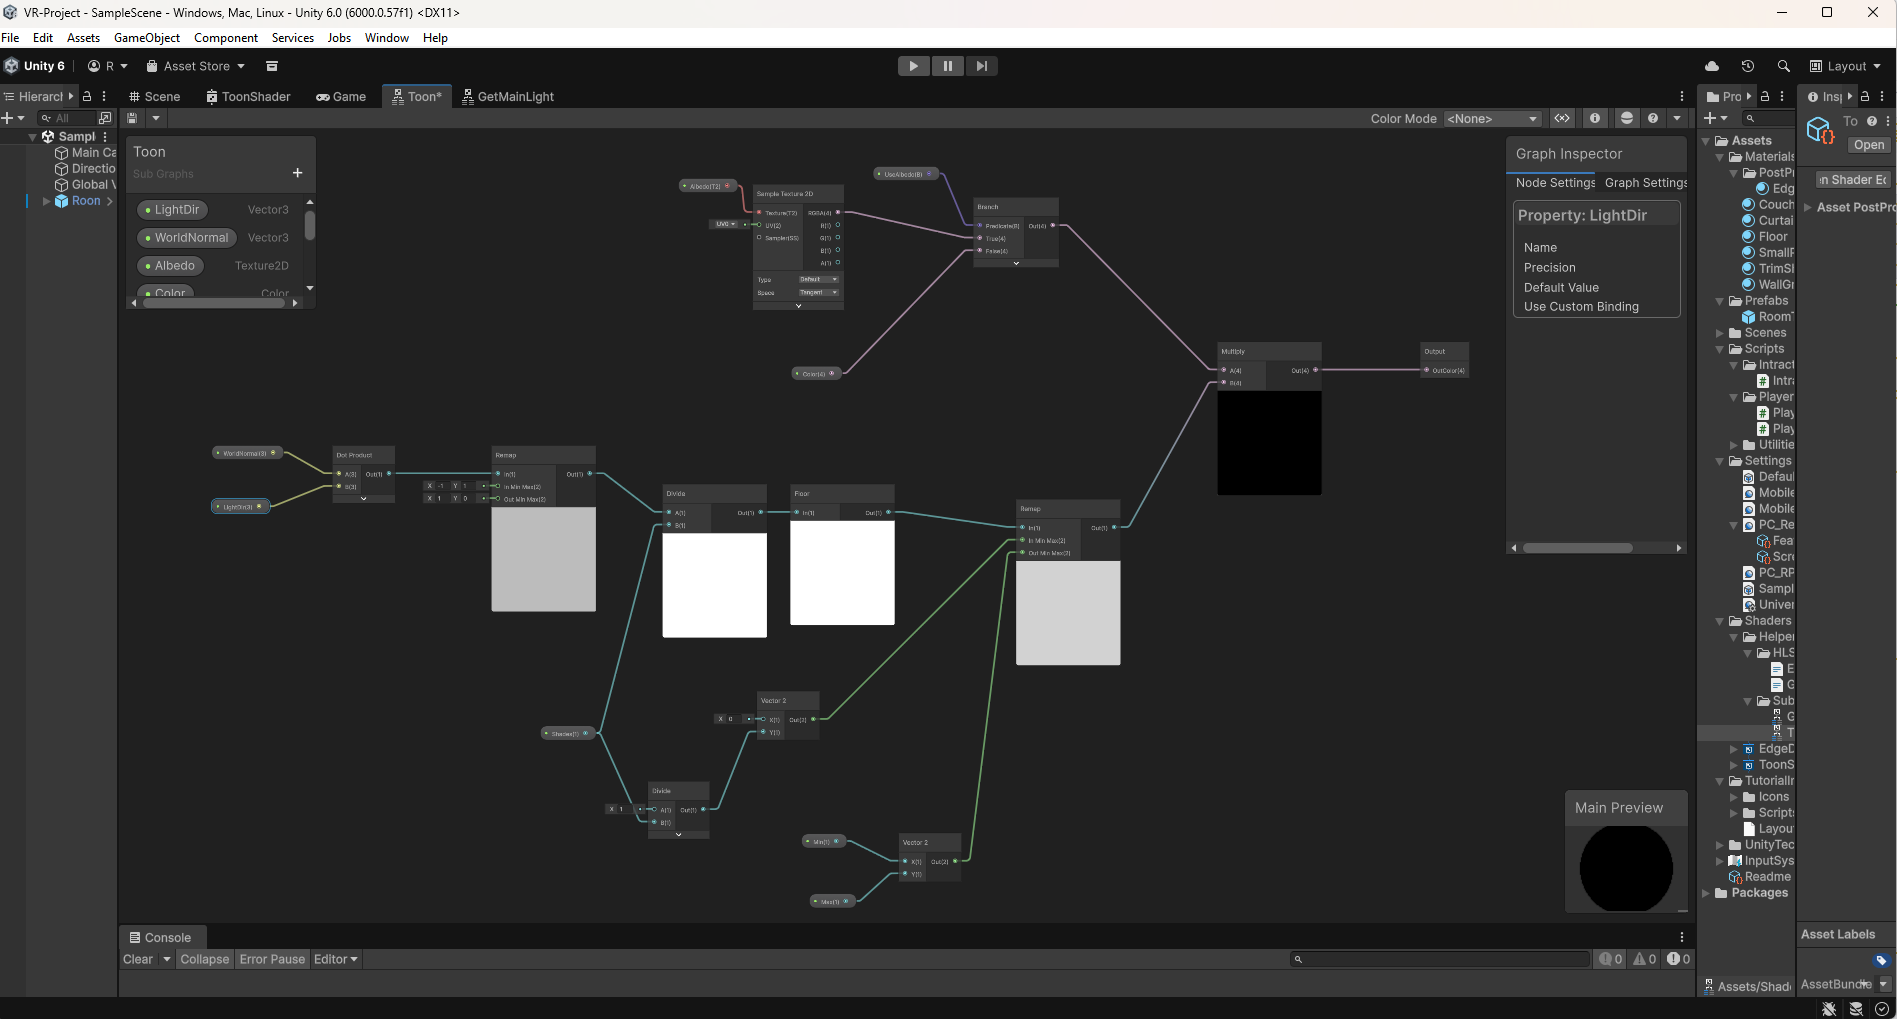Click the Graph Settings tab
This screenshot has width=1897, height=1019.
(1645, 182)
